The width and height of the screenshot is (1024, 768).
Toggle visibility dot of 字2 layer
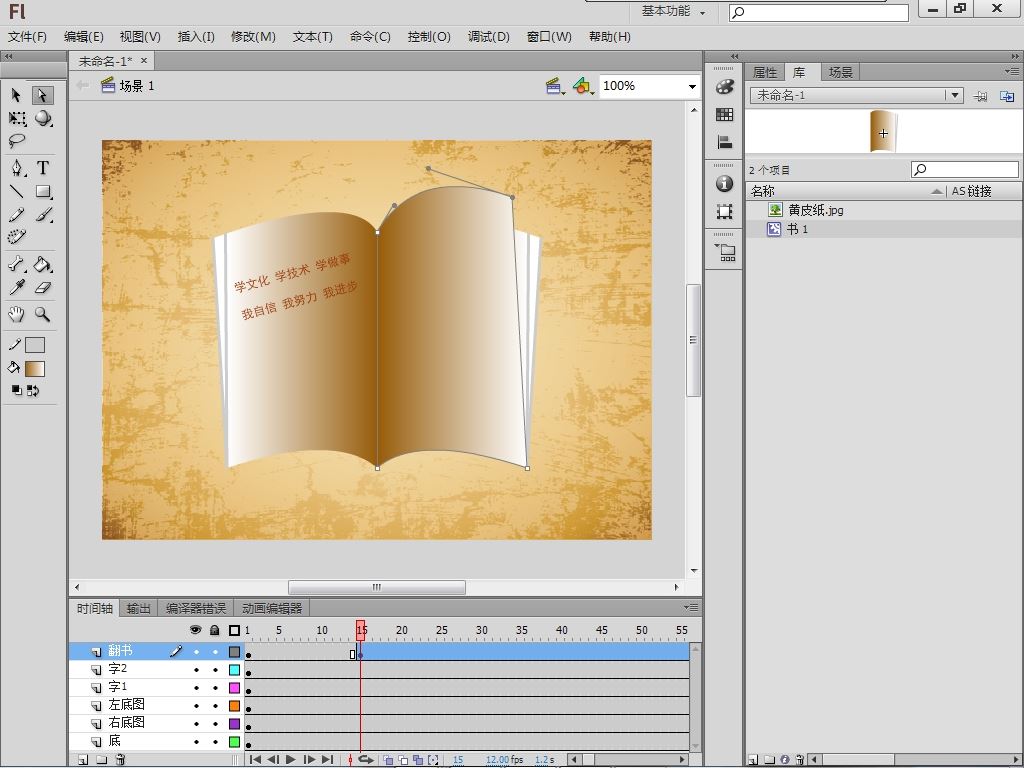196,670
